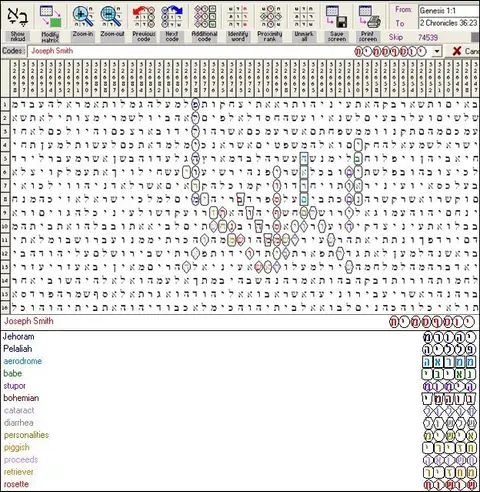Click the Zoom-in magnifier icon
Image resolution: width=480 pixels, height=492 pixels.
[x=83, y=17]
